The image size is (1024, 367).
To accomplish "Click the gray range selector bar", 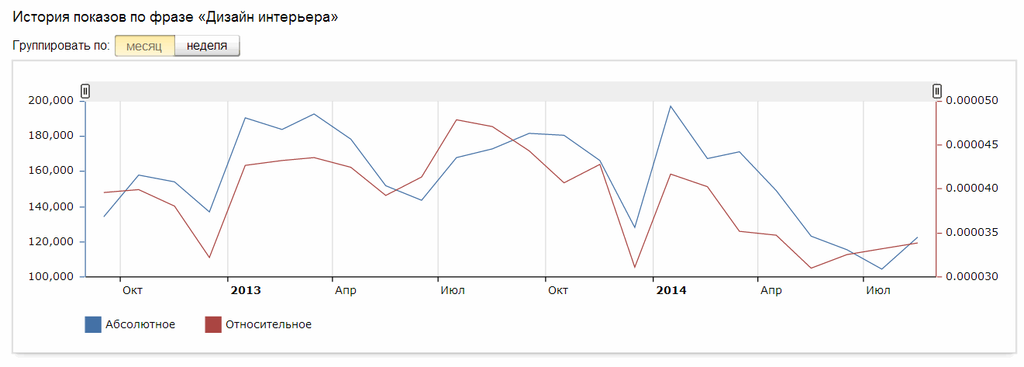I will click(x=511, y=91).
